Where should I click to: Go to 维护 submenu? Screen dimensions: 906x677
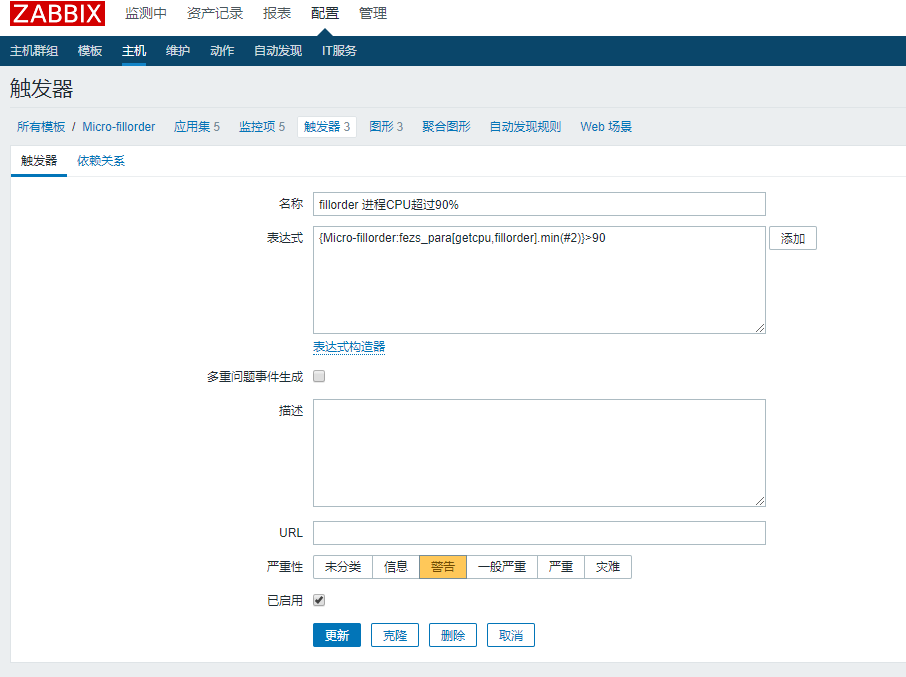[178, 51]
